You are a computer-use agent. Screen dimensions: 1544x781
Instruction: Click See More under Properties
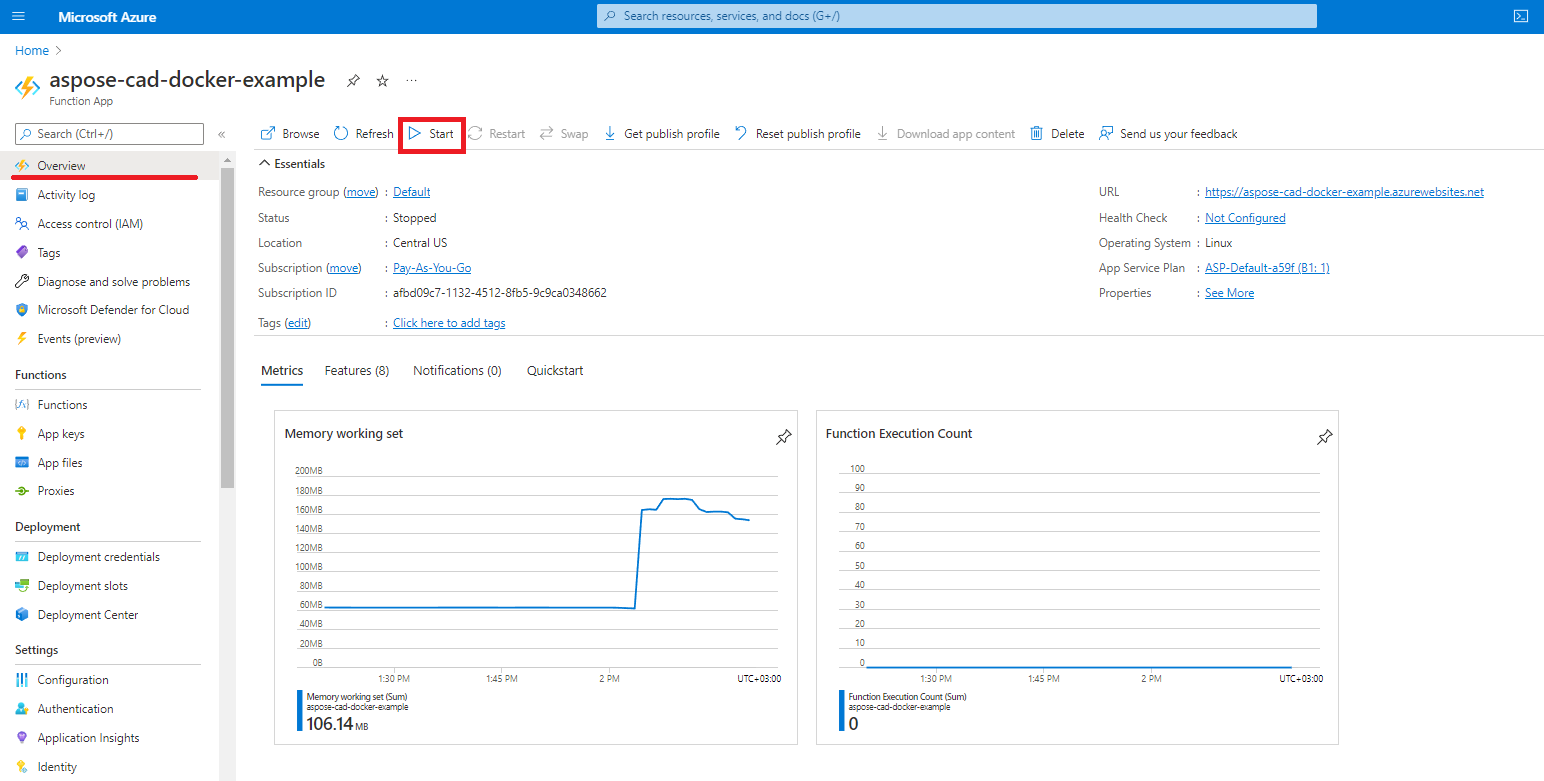click(1229, 293)
